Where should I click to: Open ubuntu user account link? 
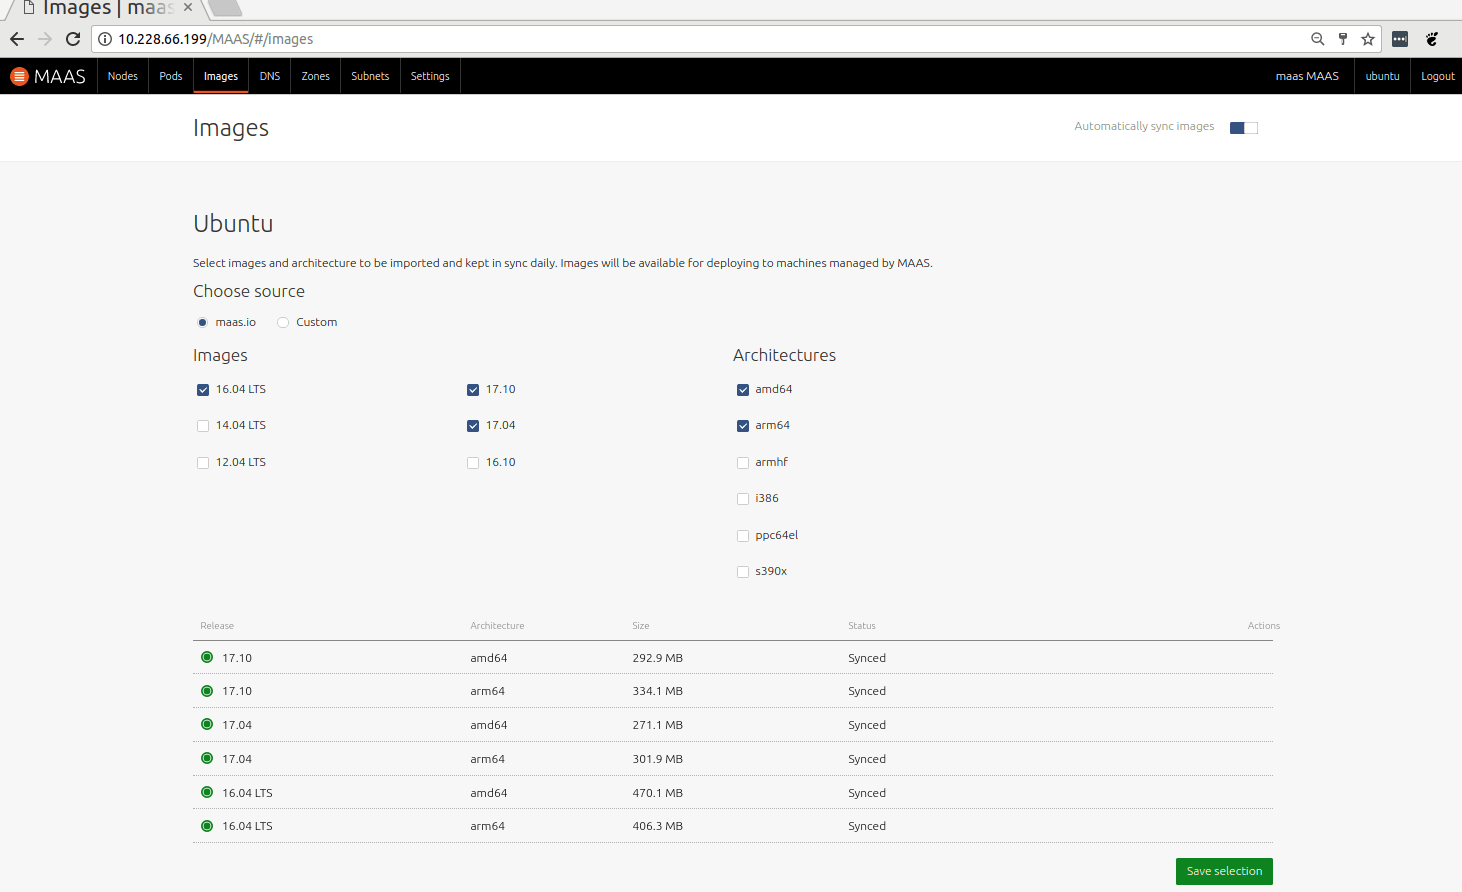[1383, 76]
